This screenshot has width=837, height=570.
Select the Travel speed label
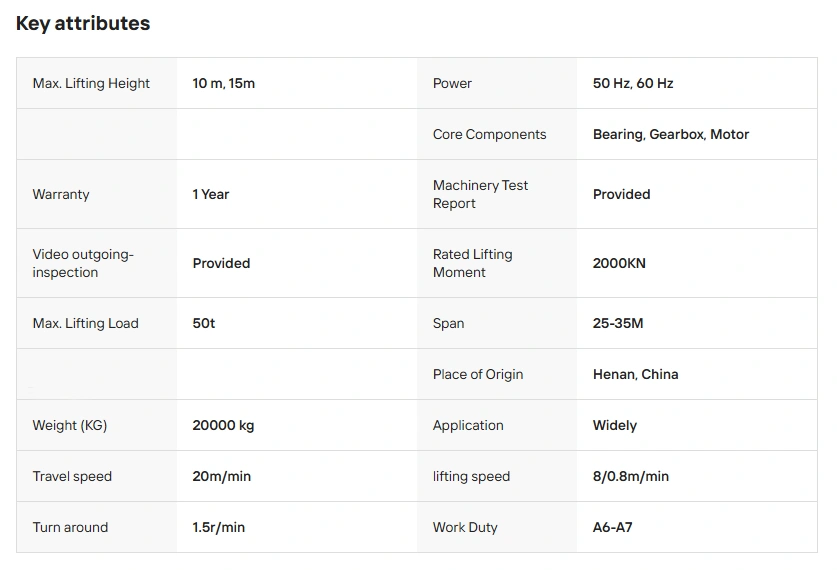(x=72, y=476)
